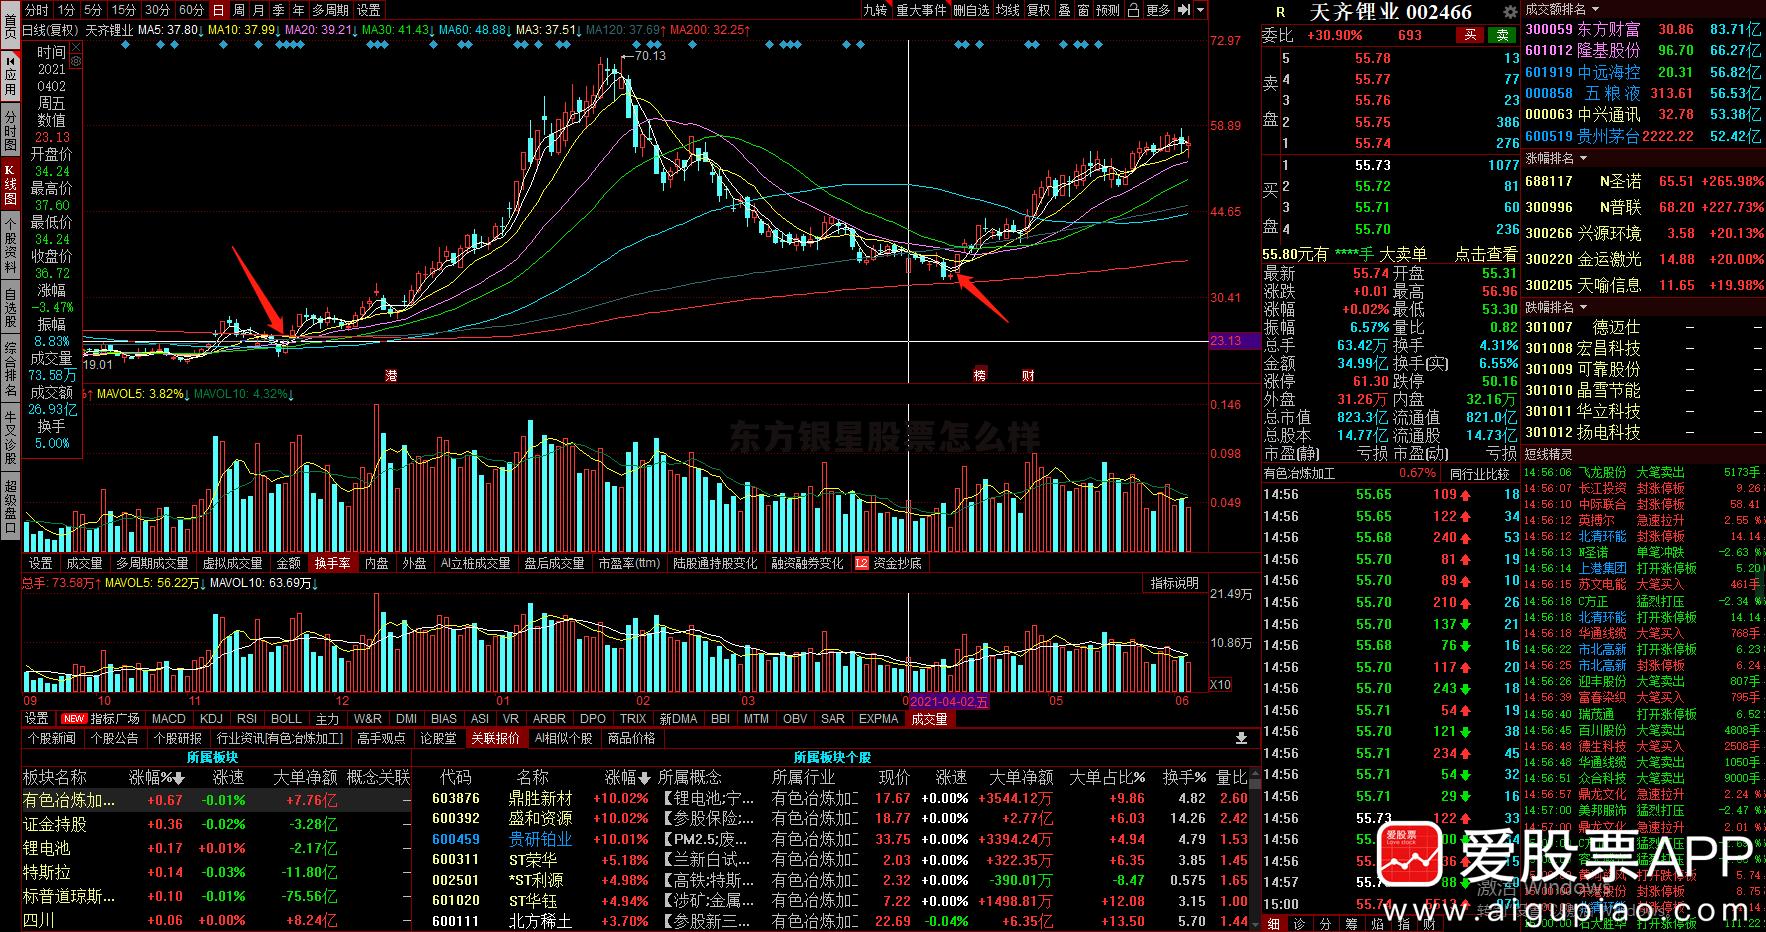Switch to the 周 period tab
The width and height of the screenshot is (1766, 932).
pyautogui.click(x=239, y=10)
